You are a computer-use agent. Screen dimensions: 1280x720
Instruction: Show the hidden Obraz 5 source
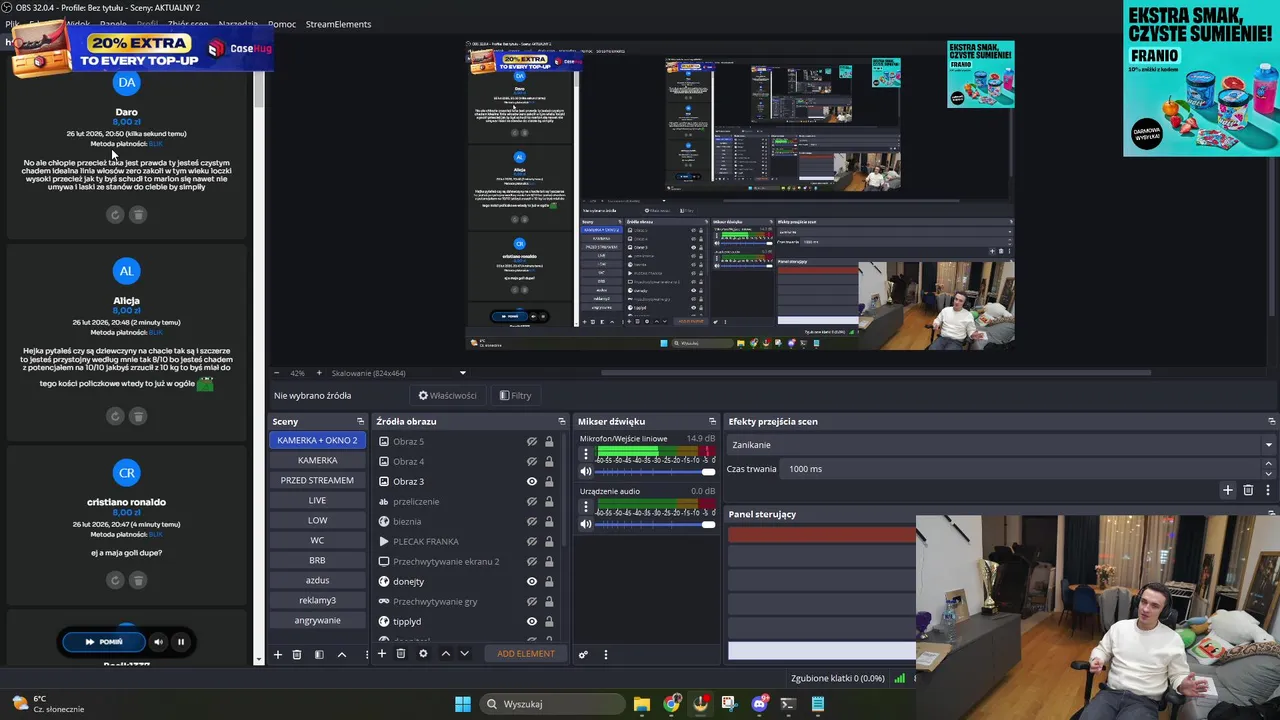pyautogui.click(x=532, y=441)
